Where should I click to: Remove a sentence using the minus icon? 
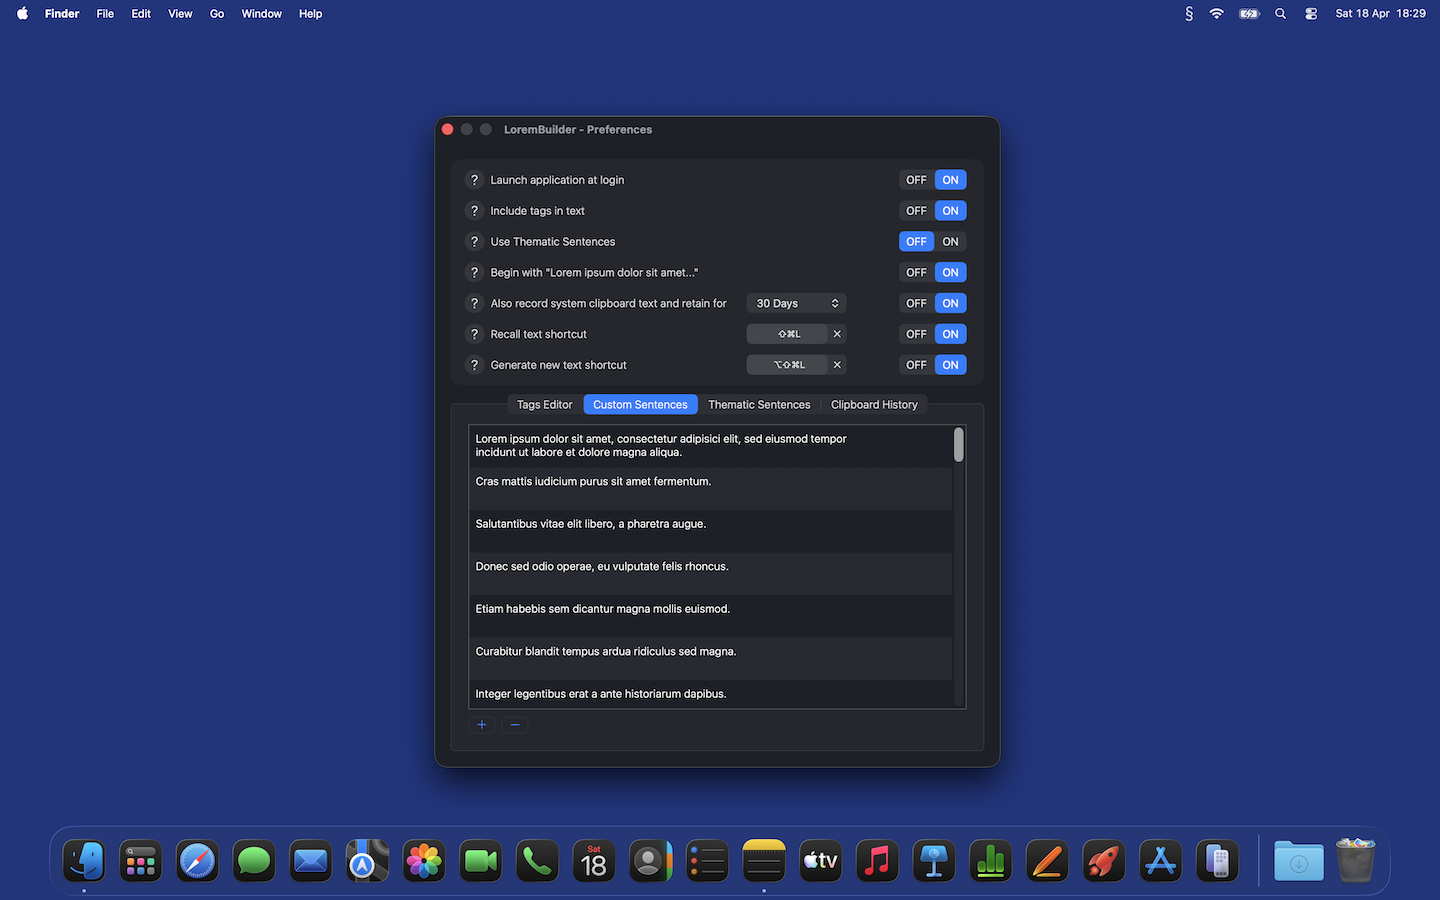[x=515, y=724]
